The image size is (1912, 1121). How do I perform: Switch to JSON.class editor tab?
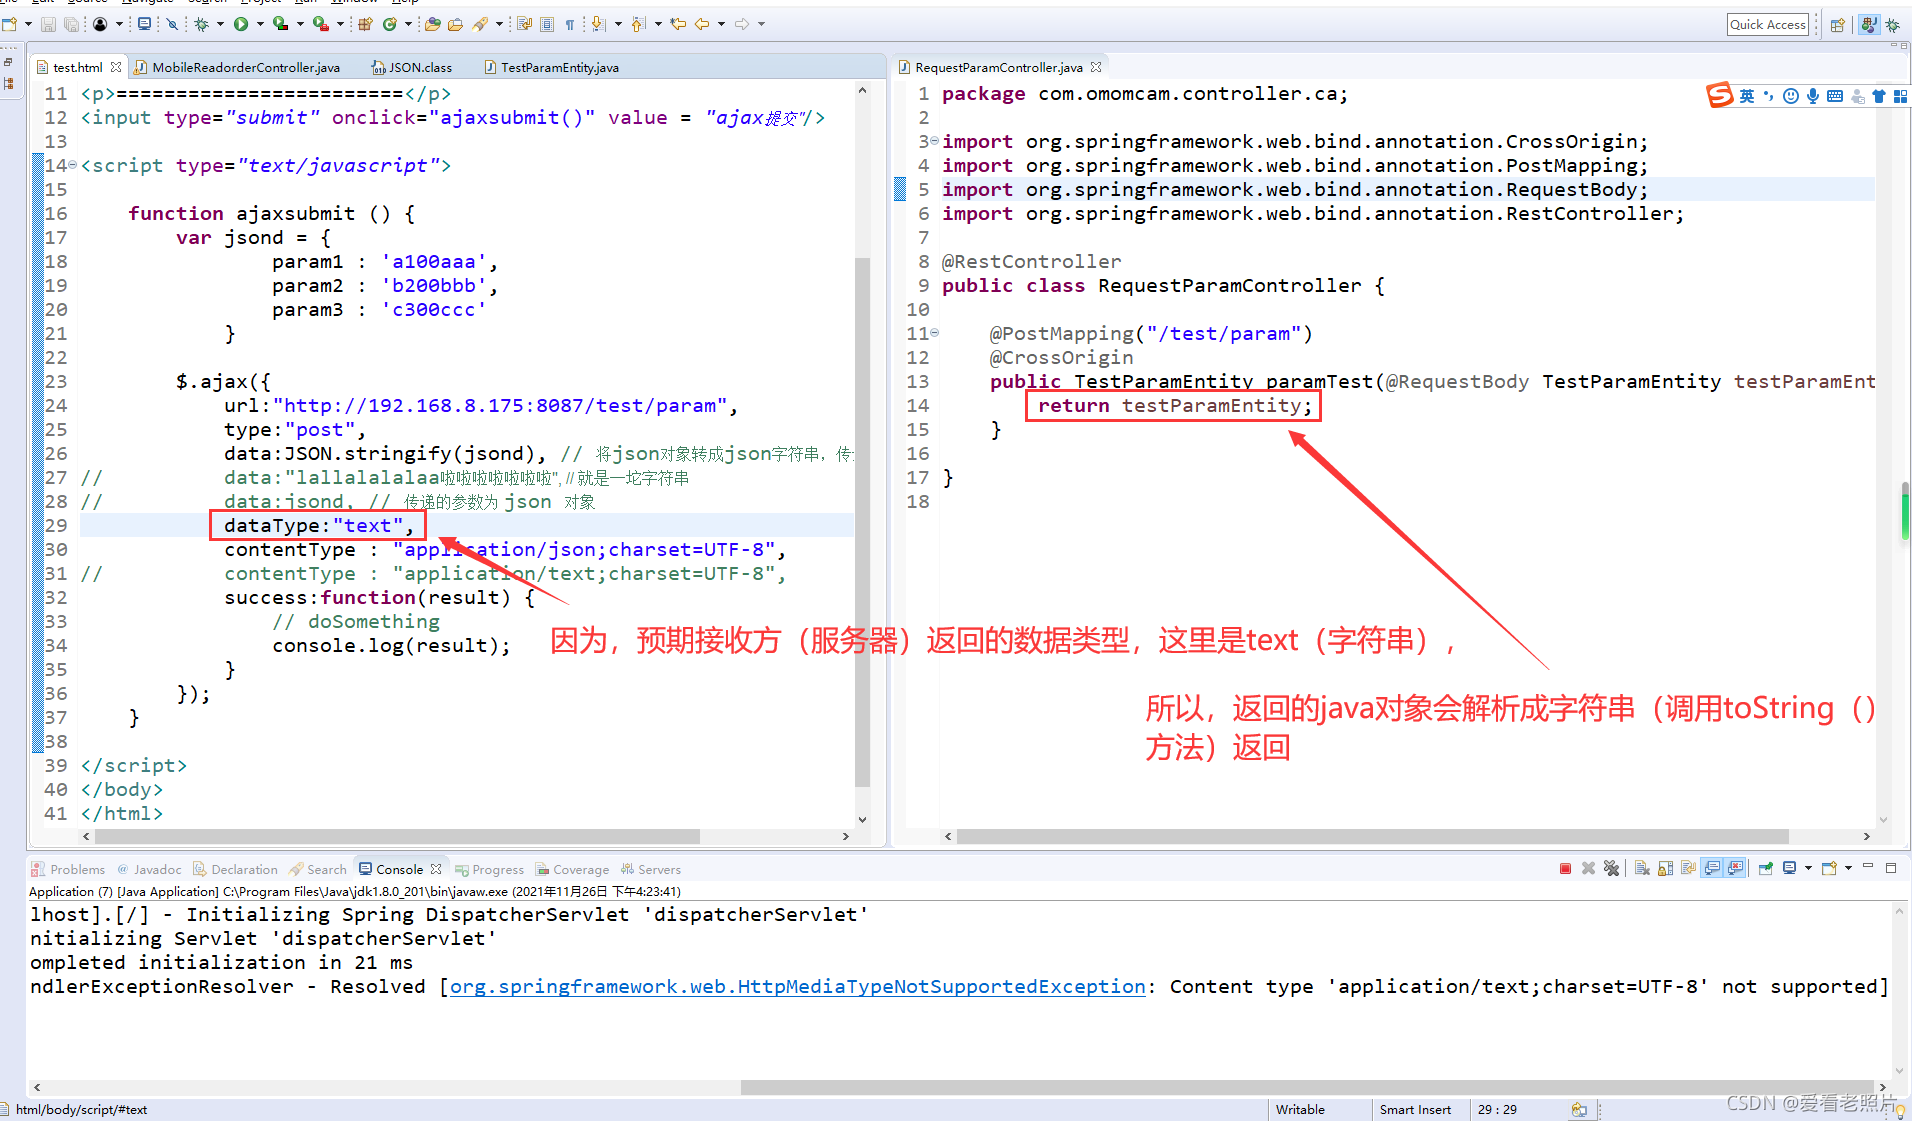point(412,67)
